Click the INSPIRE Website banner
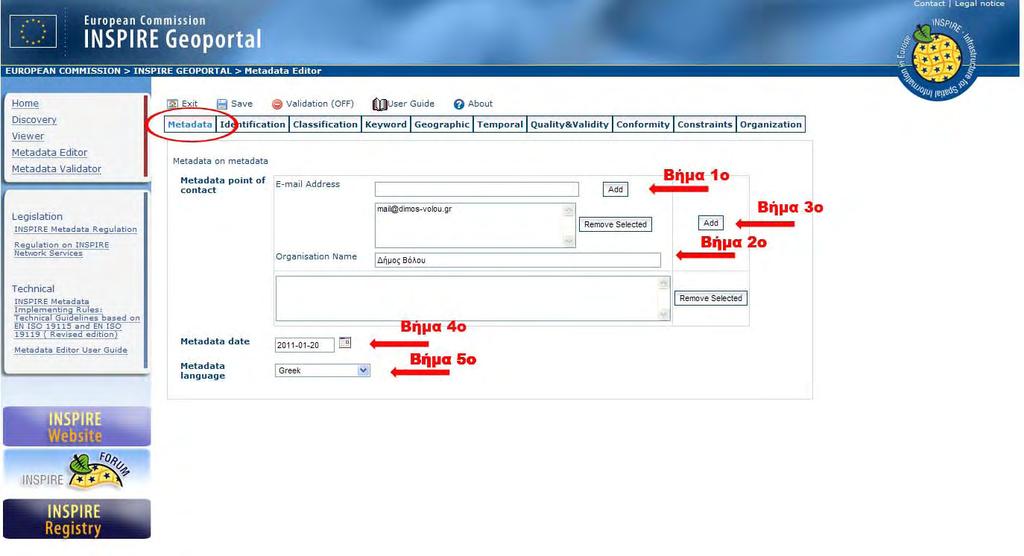The height and width of the screenshot is (556, 1024). pos(76,427)
